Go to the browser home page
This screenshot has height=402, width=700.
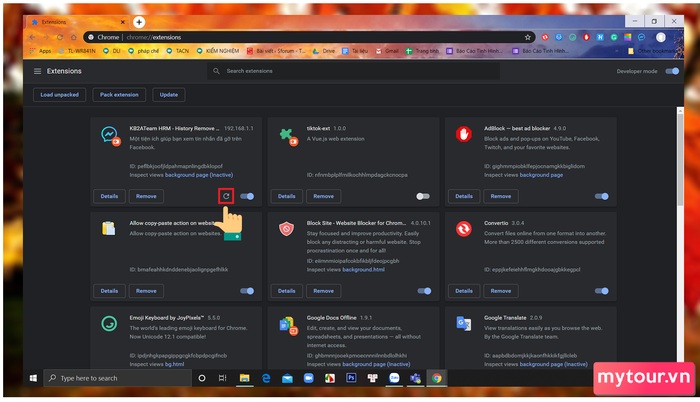[74, 38]
